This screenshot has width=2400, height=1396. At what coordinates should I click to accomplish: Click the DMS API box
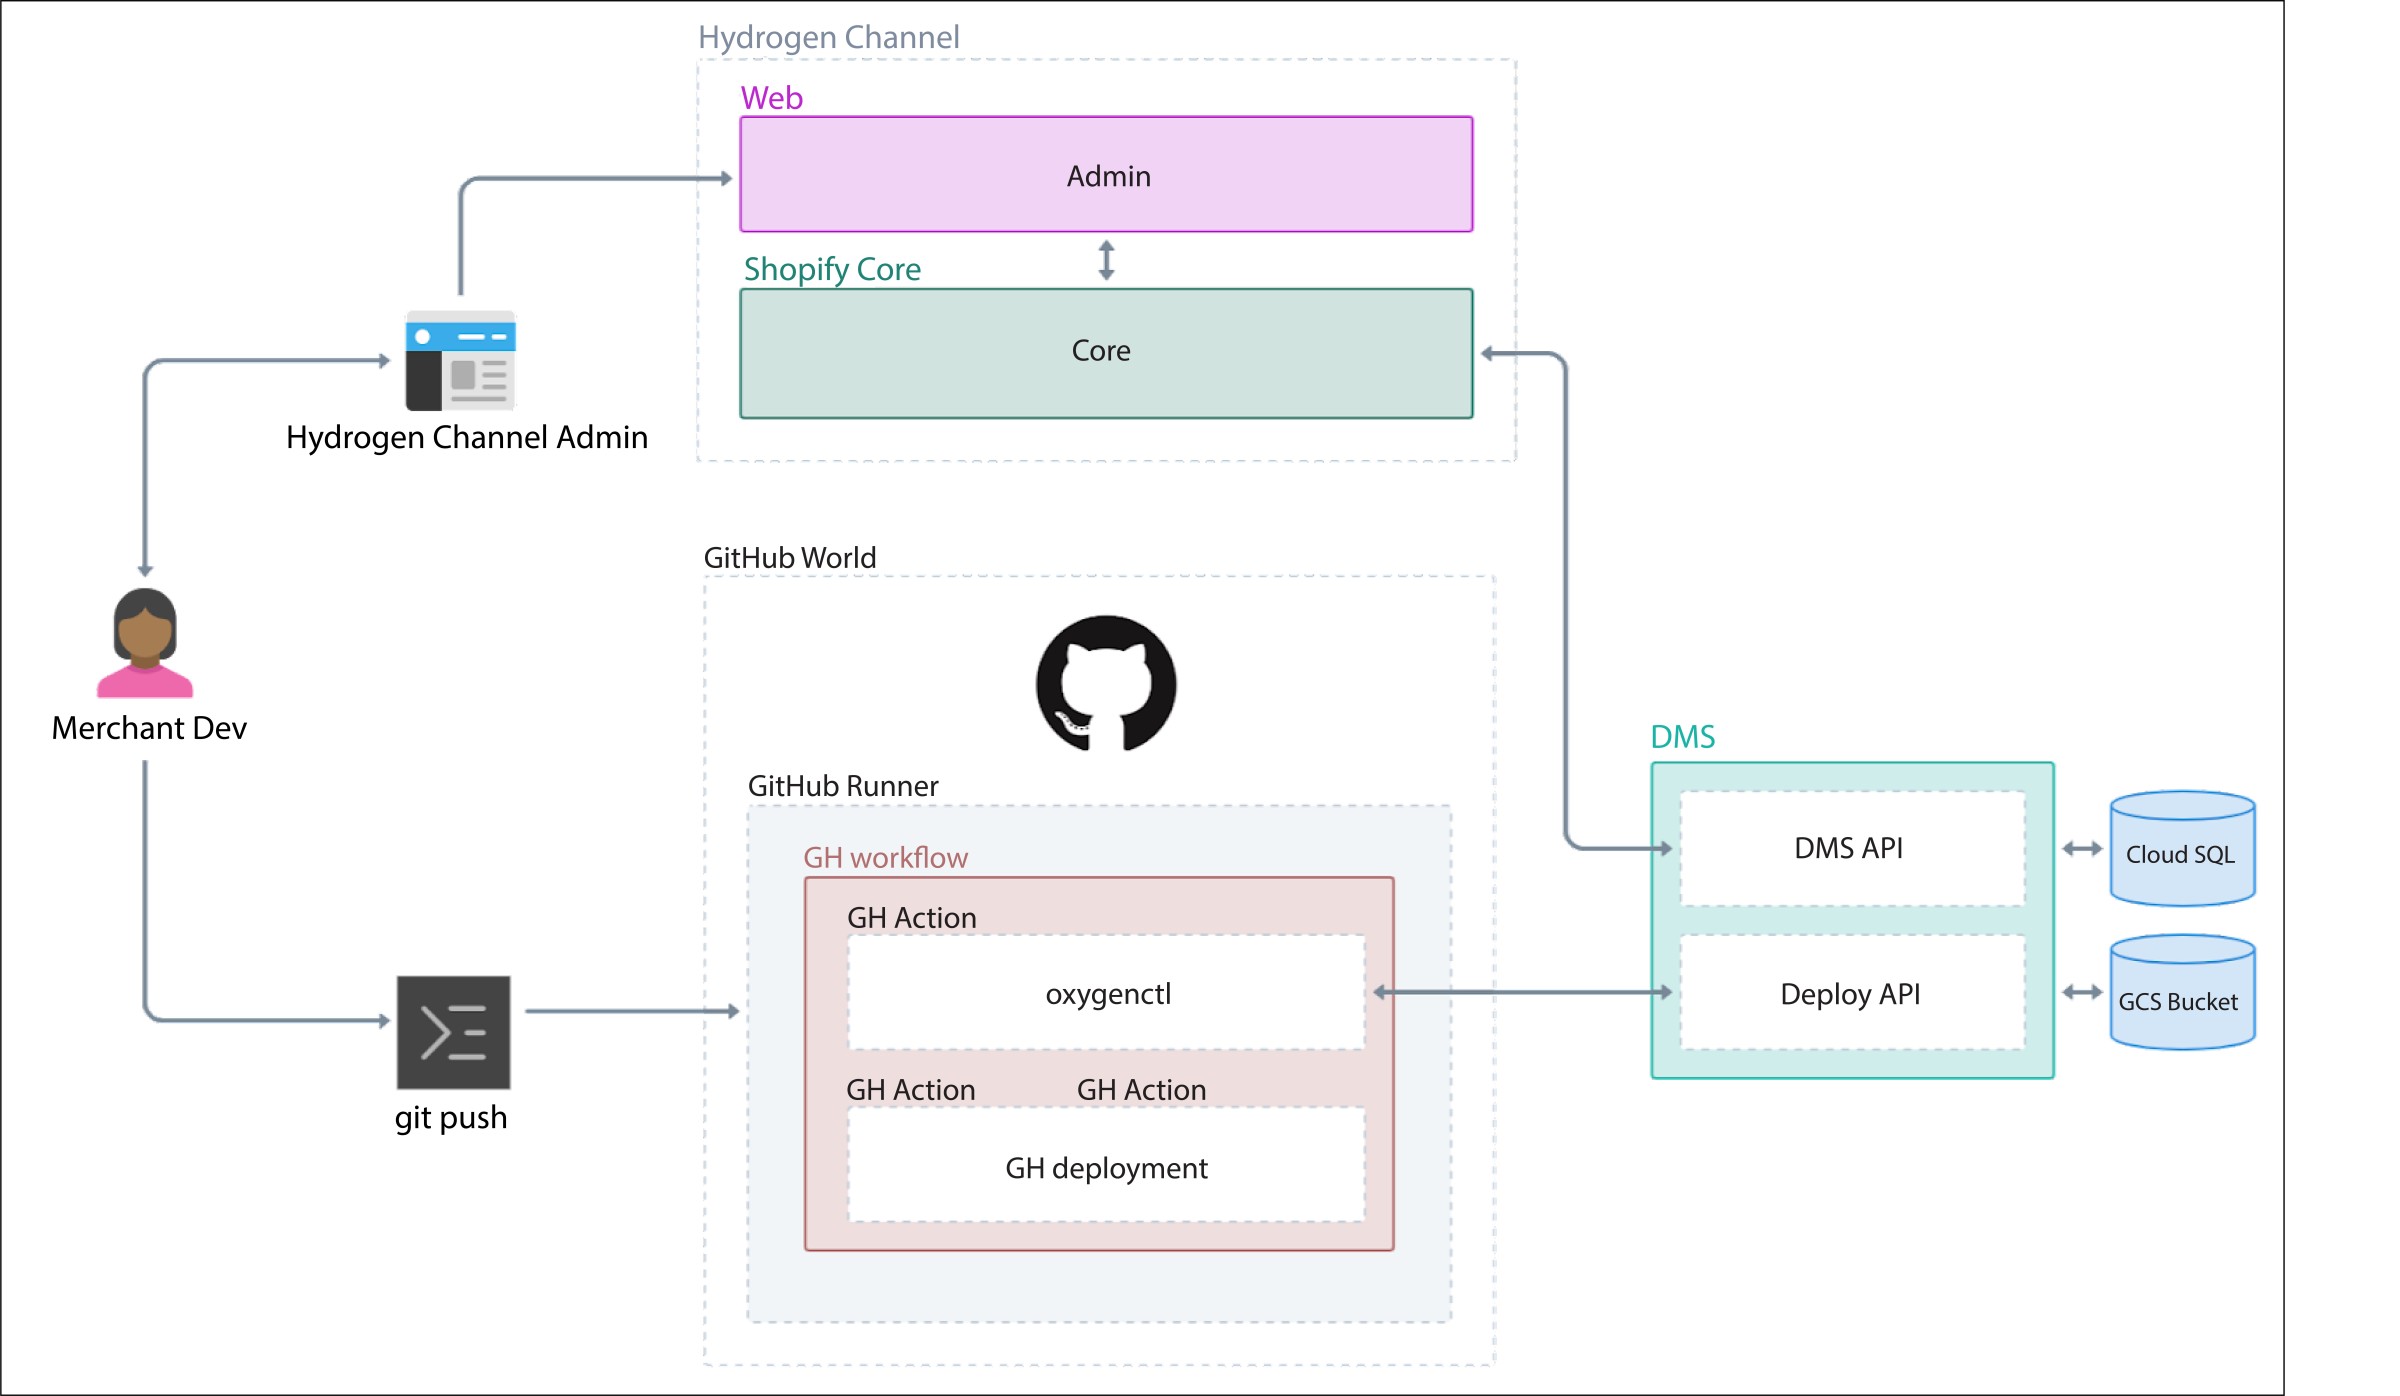1852,848
